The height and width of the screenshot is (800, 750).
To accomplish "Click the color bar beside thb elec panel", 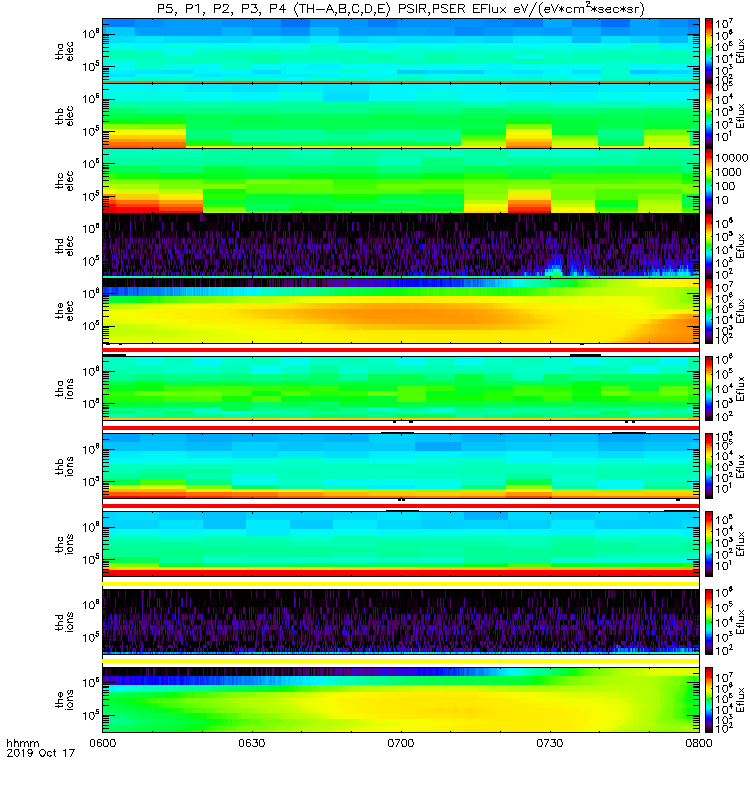I will (x=709, y=116).
